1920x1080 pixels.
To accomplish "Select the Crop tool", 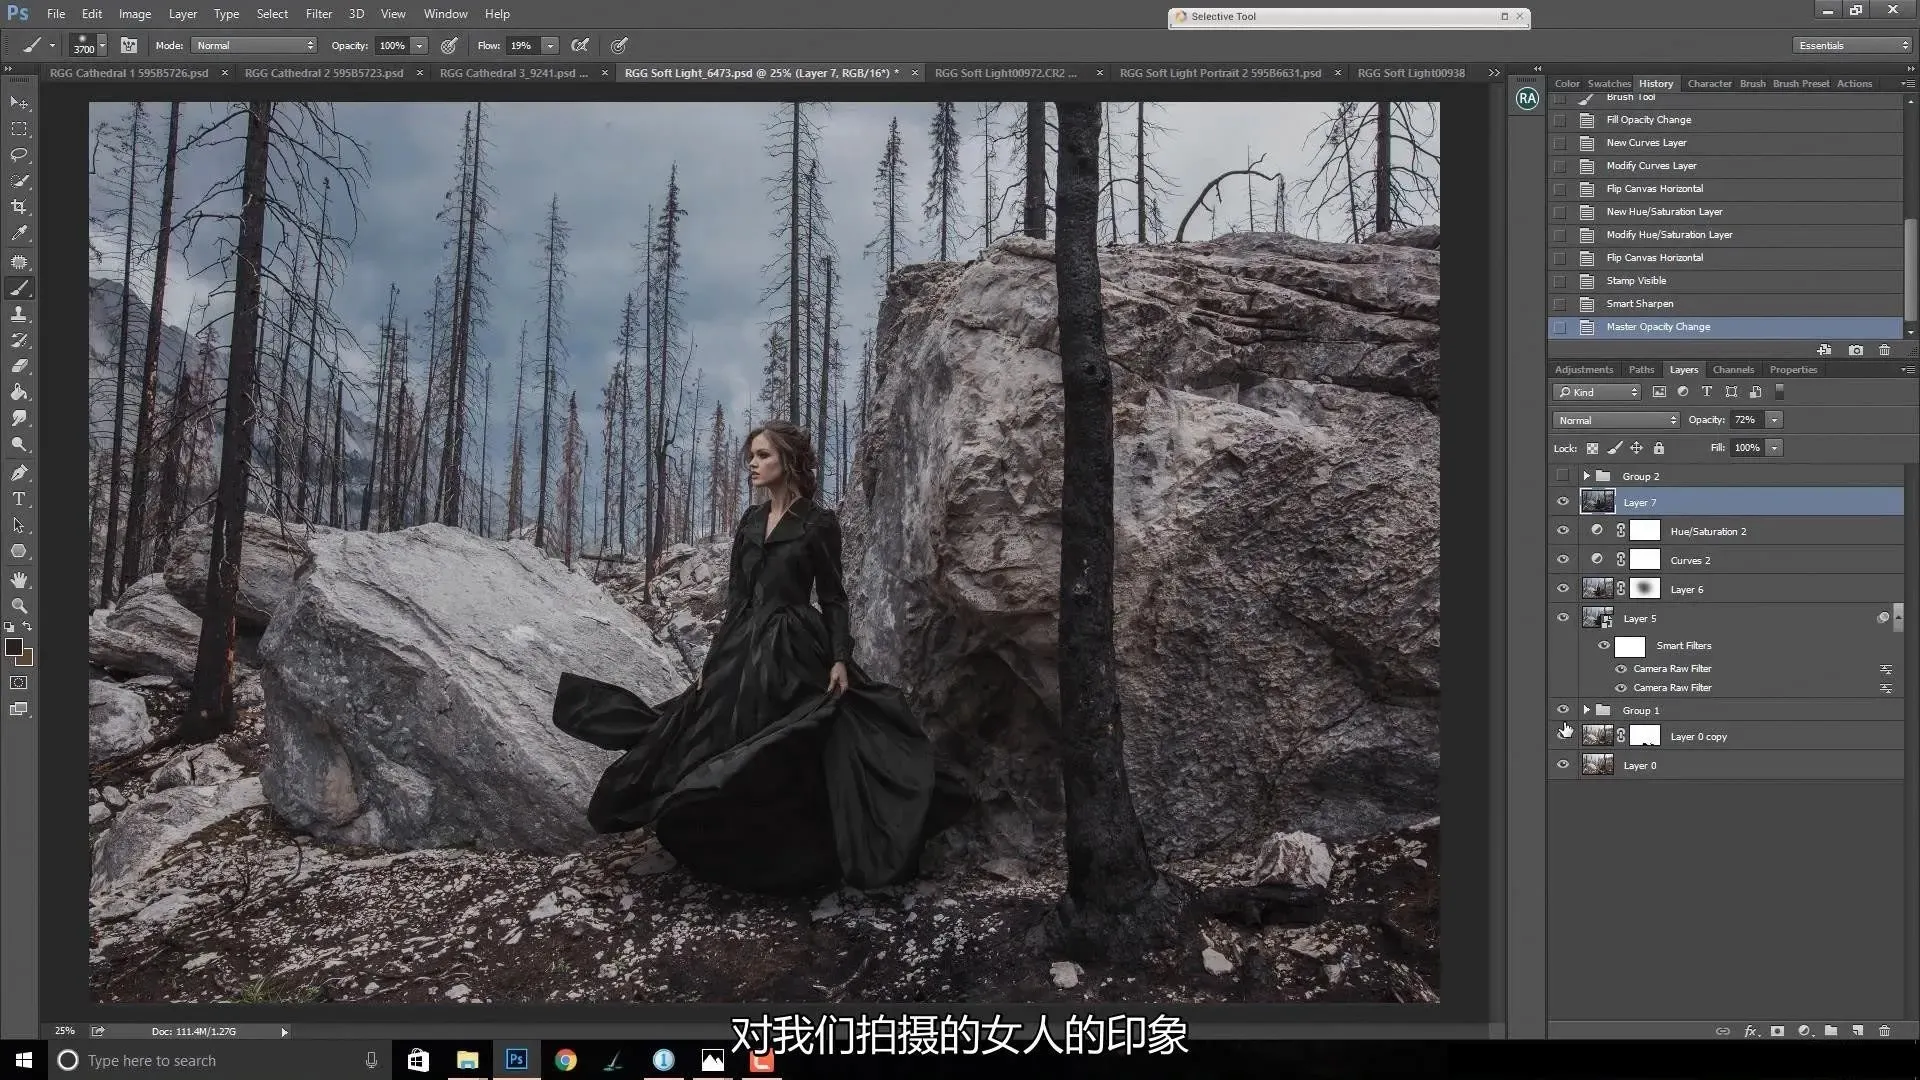I will point(19,207).
